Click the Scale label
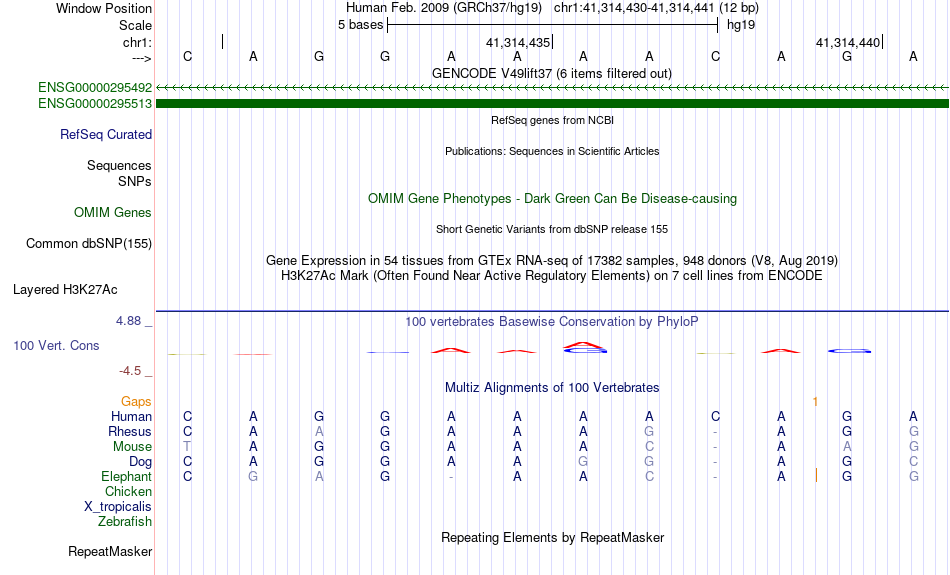 [136, 25]
